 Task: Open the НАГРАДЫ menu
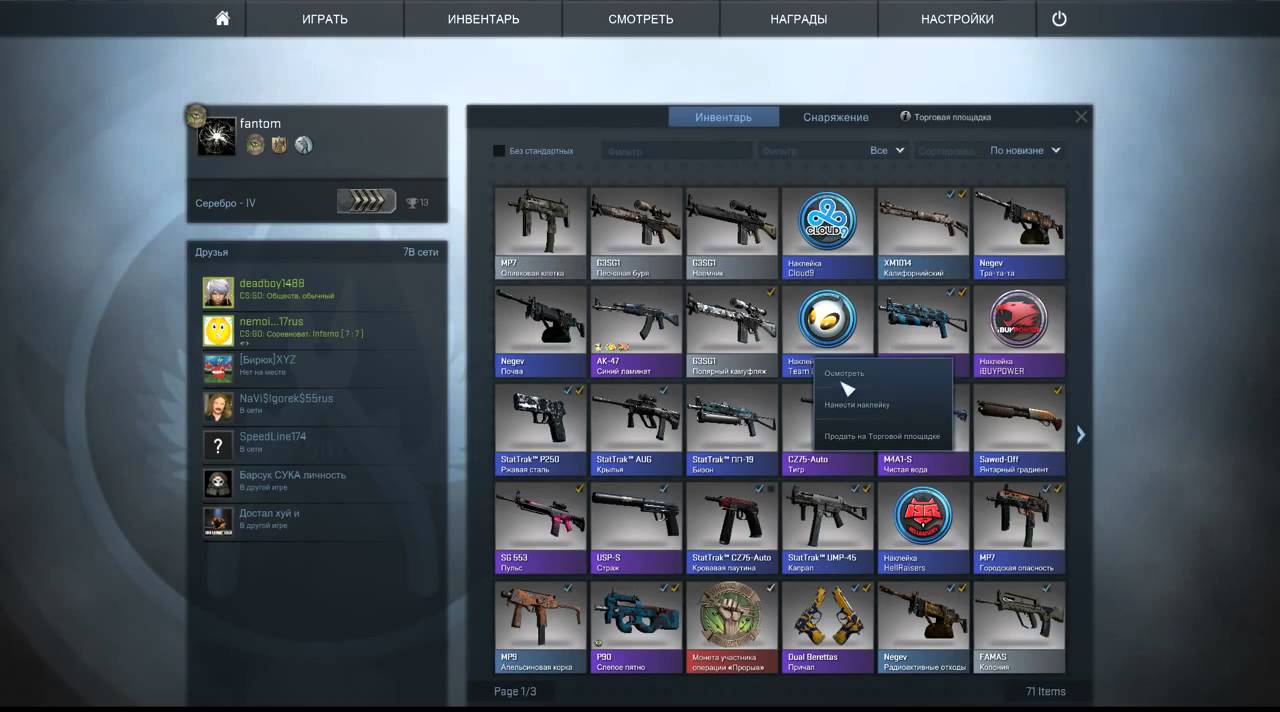coord(799,19)
